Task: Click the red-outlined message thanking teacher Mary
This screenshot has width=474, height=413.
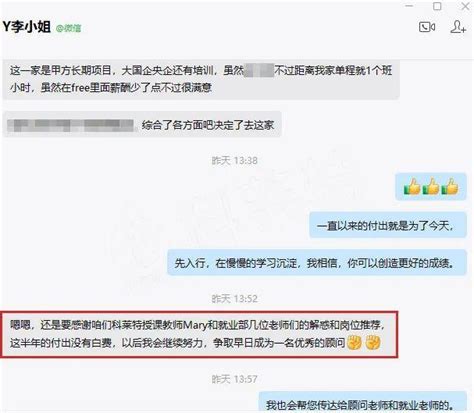Action: [199, 334]
